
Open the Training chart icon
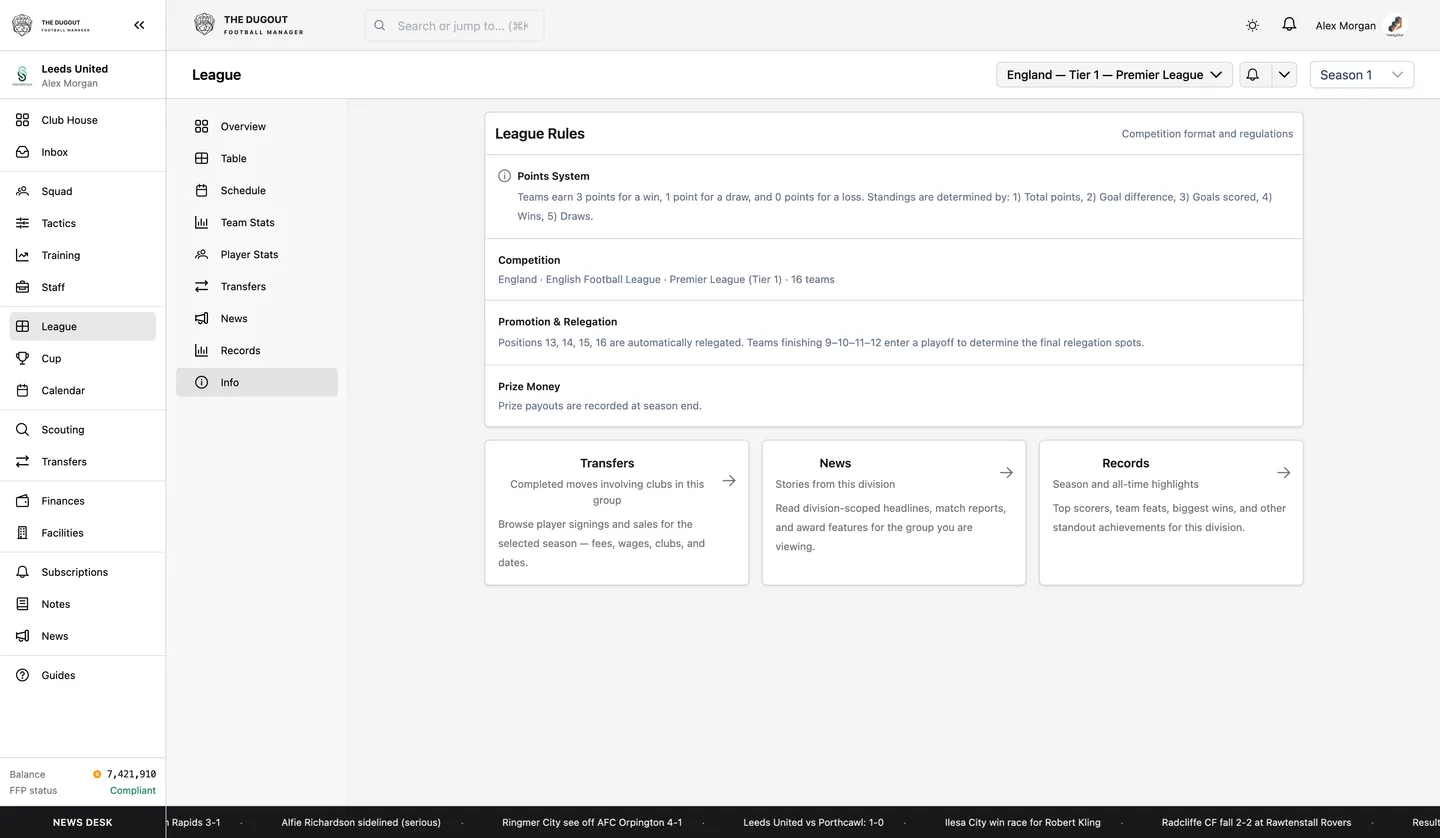tap(22, 255)
